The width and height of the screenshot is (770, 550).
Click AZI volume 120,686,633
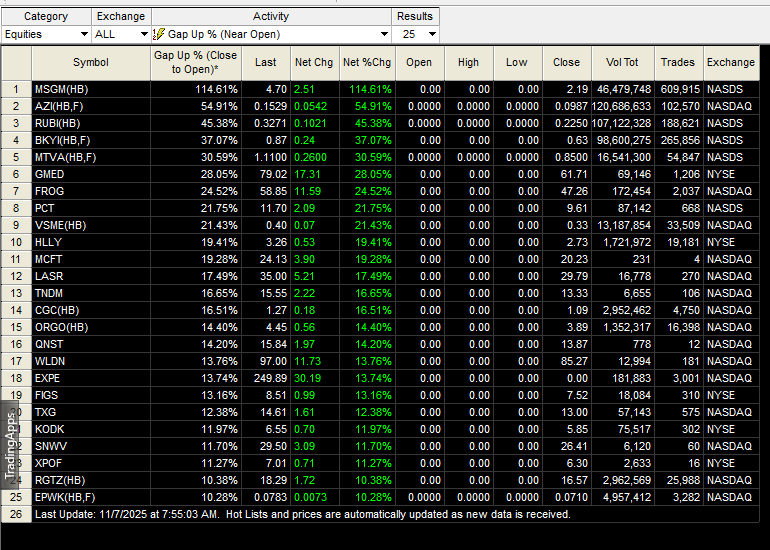(622, 107)
